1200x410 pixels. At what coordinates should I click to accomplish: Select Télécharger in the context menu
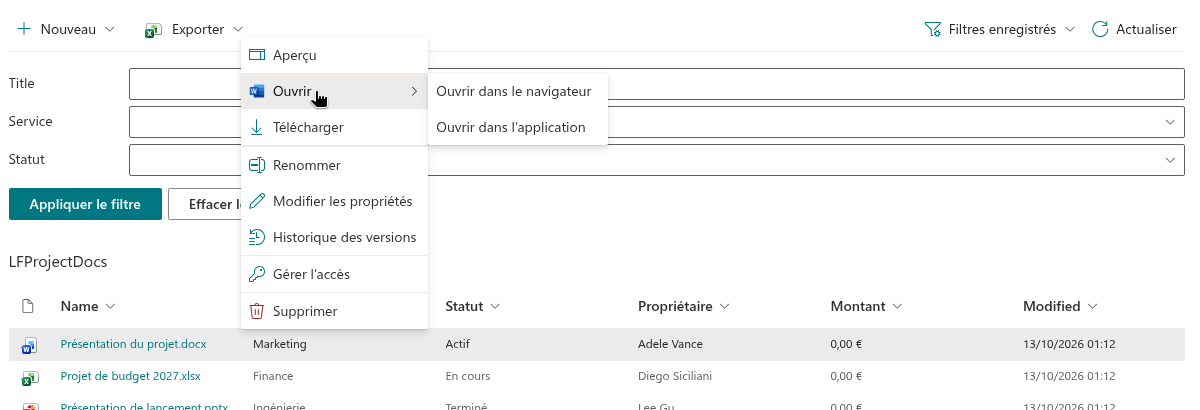(334, 128)
